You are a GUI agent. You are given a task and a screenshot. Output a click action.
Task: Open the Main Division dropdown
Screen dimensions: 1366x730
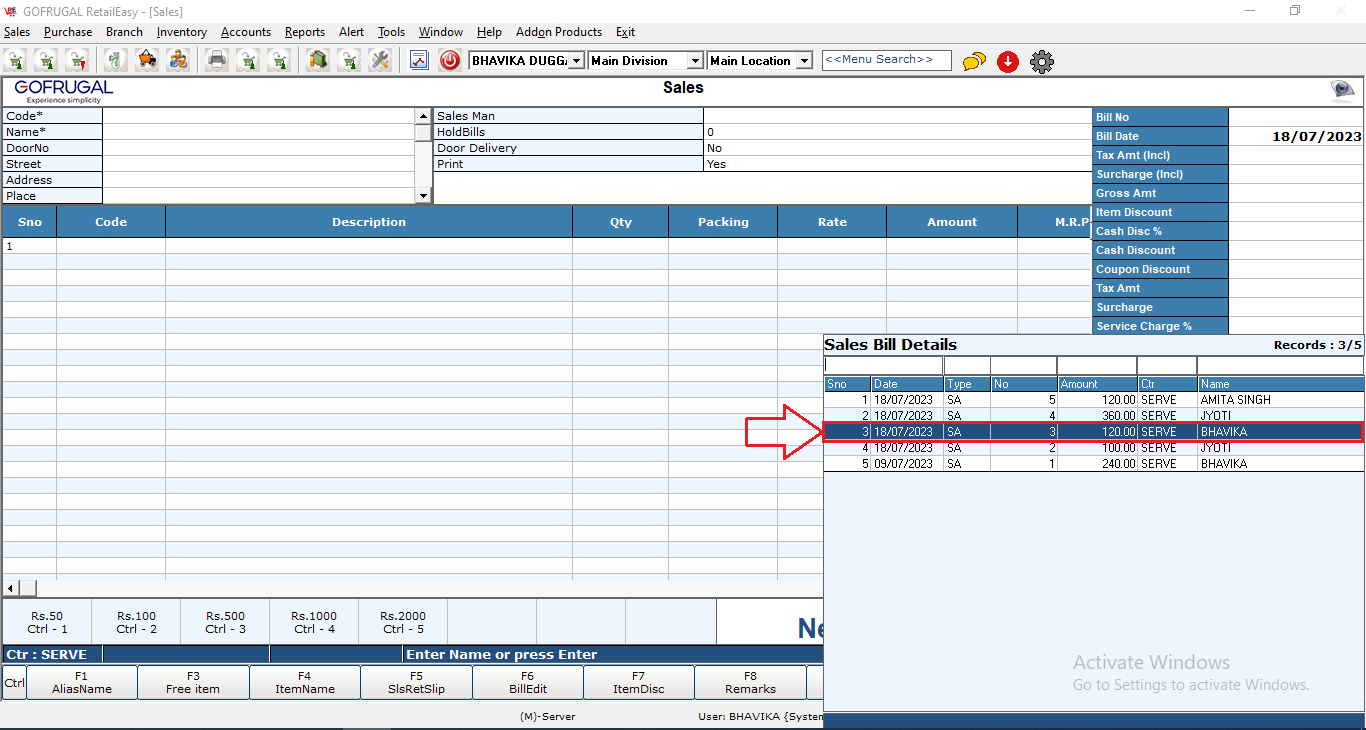pos(695,61)
